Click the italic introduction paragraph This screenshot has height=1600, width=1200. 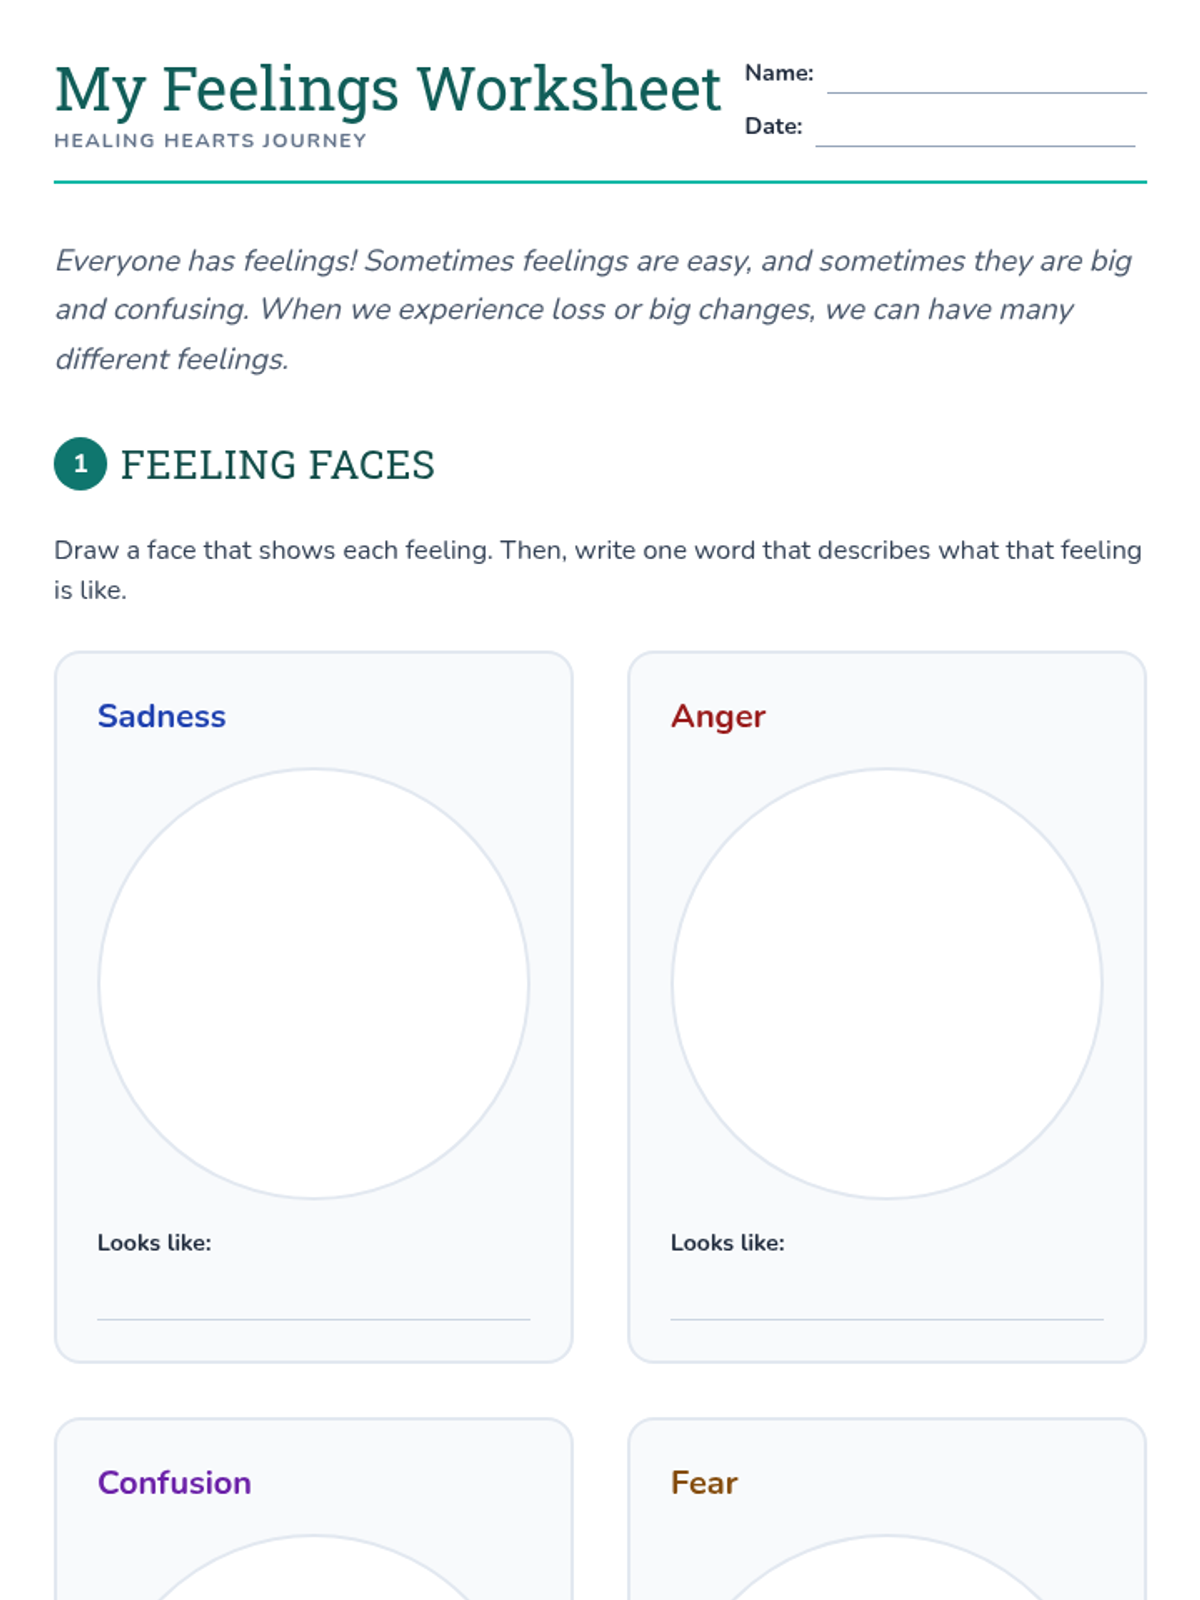point(593,309)
